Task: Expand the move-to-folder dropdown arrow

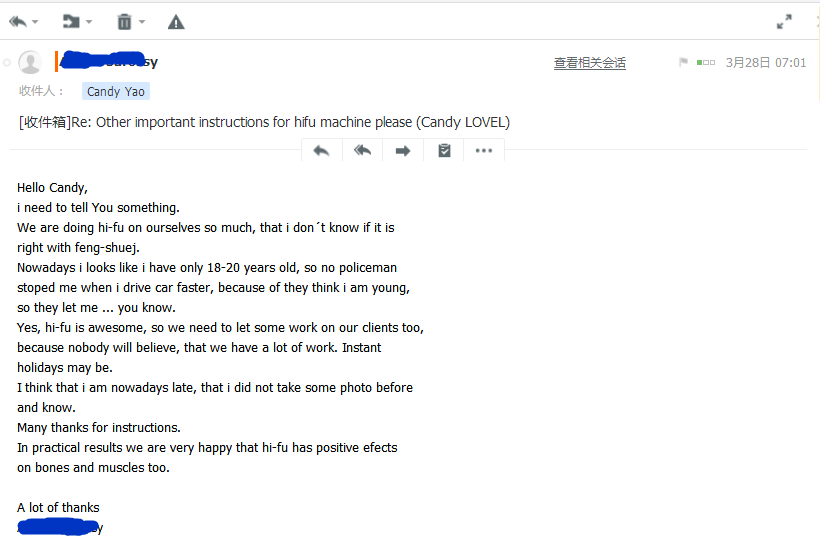Action: click(x=89, y=22)
